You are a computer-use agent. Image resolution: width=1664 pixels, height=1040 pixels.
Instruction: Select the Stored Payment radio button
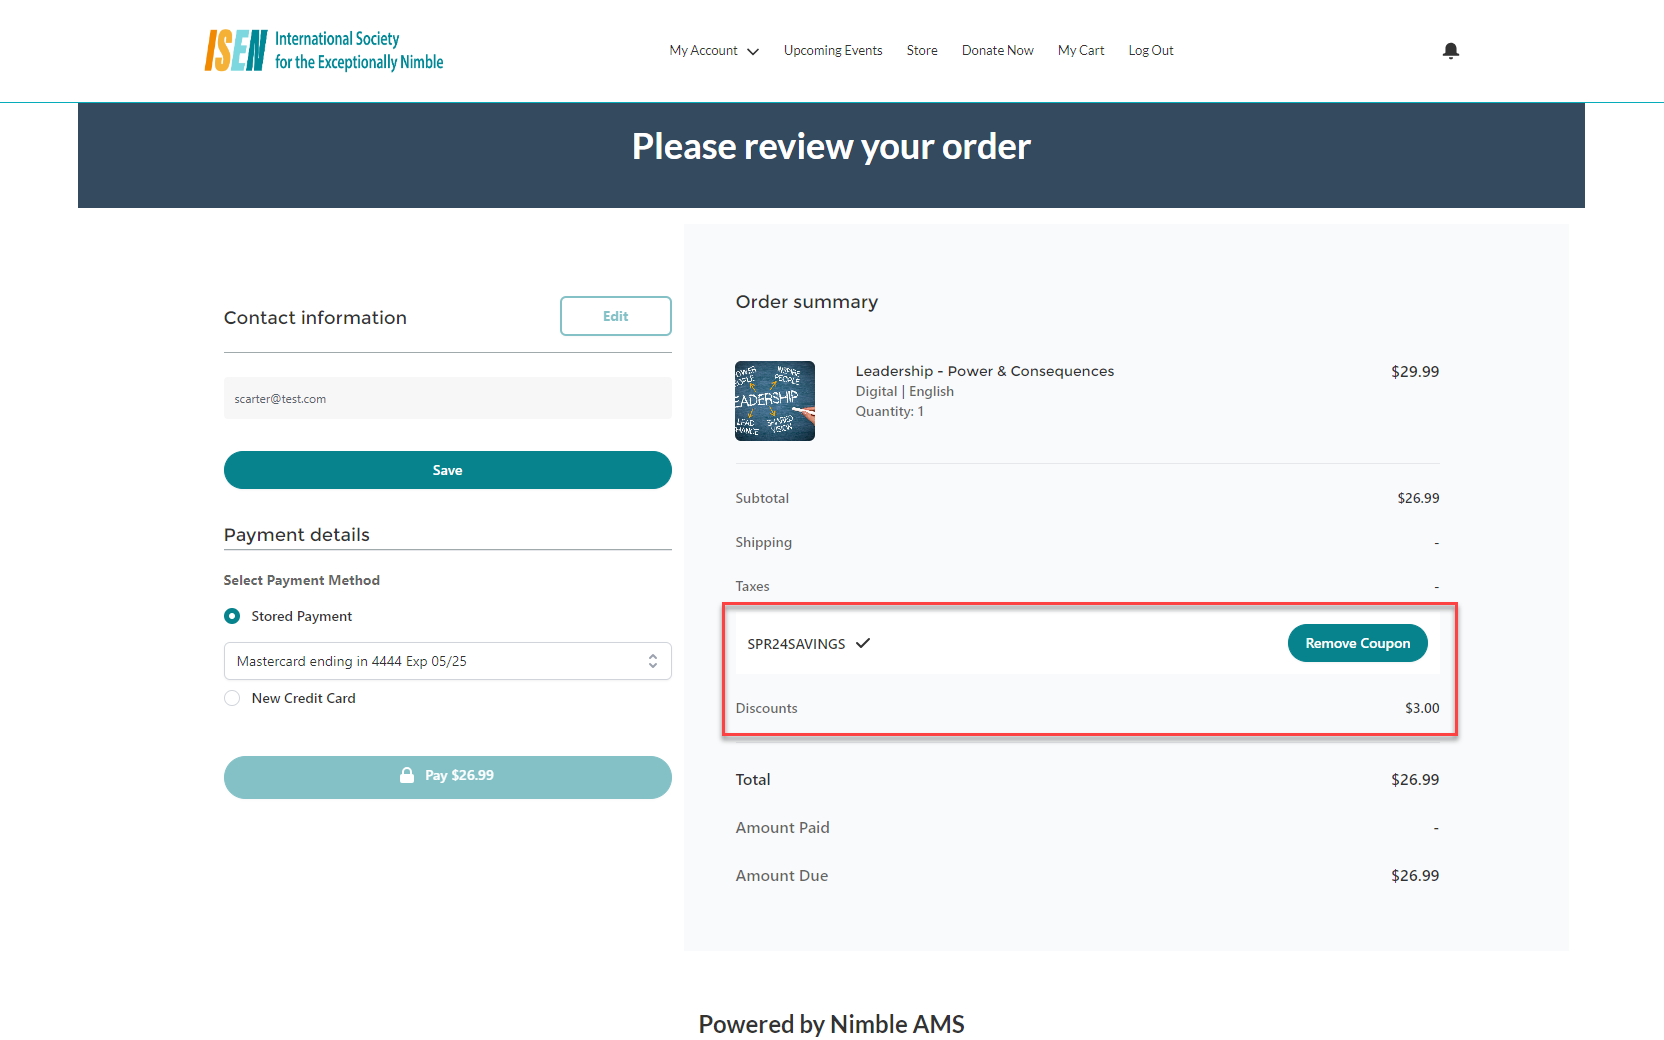[232, 616]
